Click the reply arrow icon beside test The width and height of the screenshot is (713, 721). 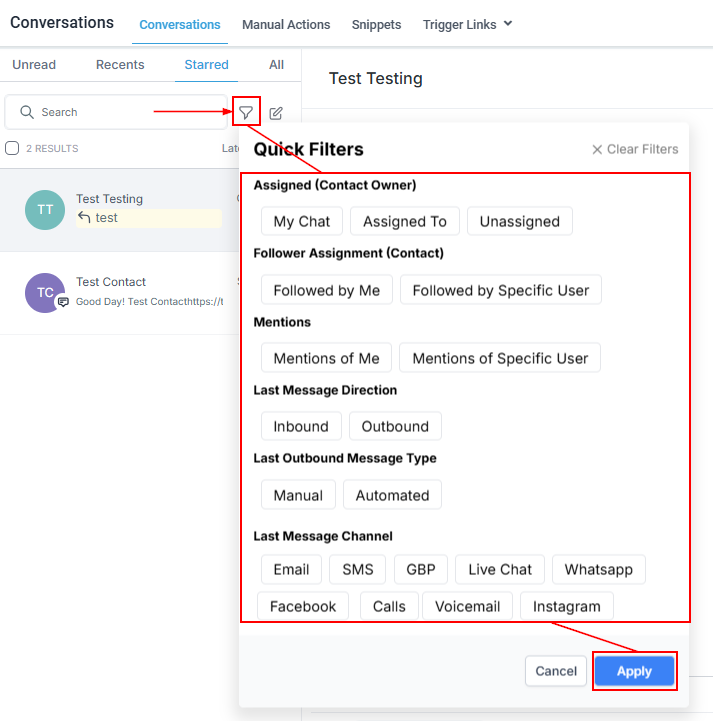pos(84,217)
